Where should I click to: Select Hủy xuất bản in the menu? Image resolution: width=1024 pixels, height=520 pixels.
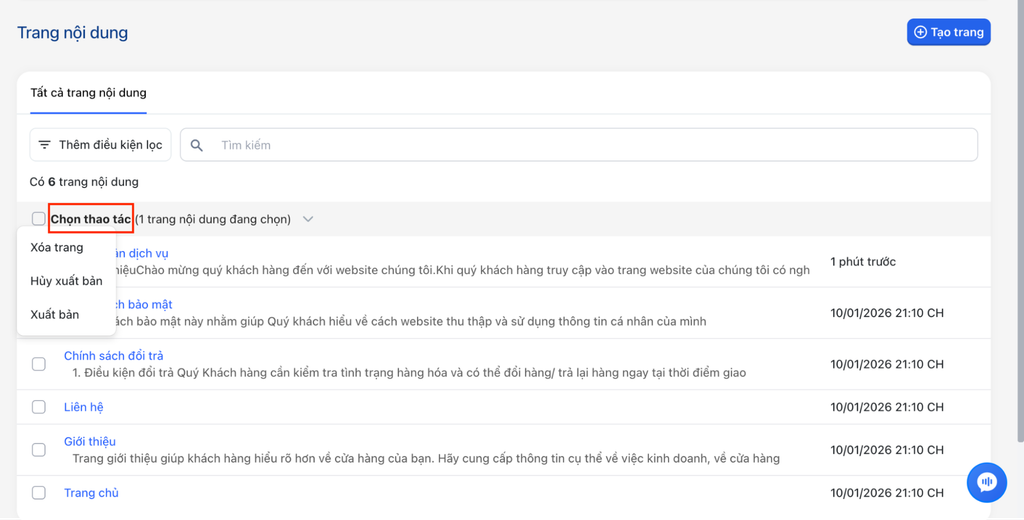[x=66, y=281]
